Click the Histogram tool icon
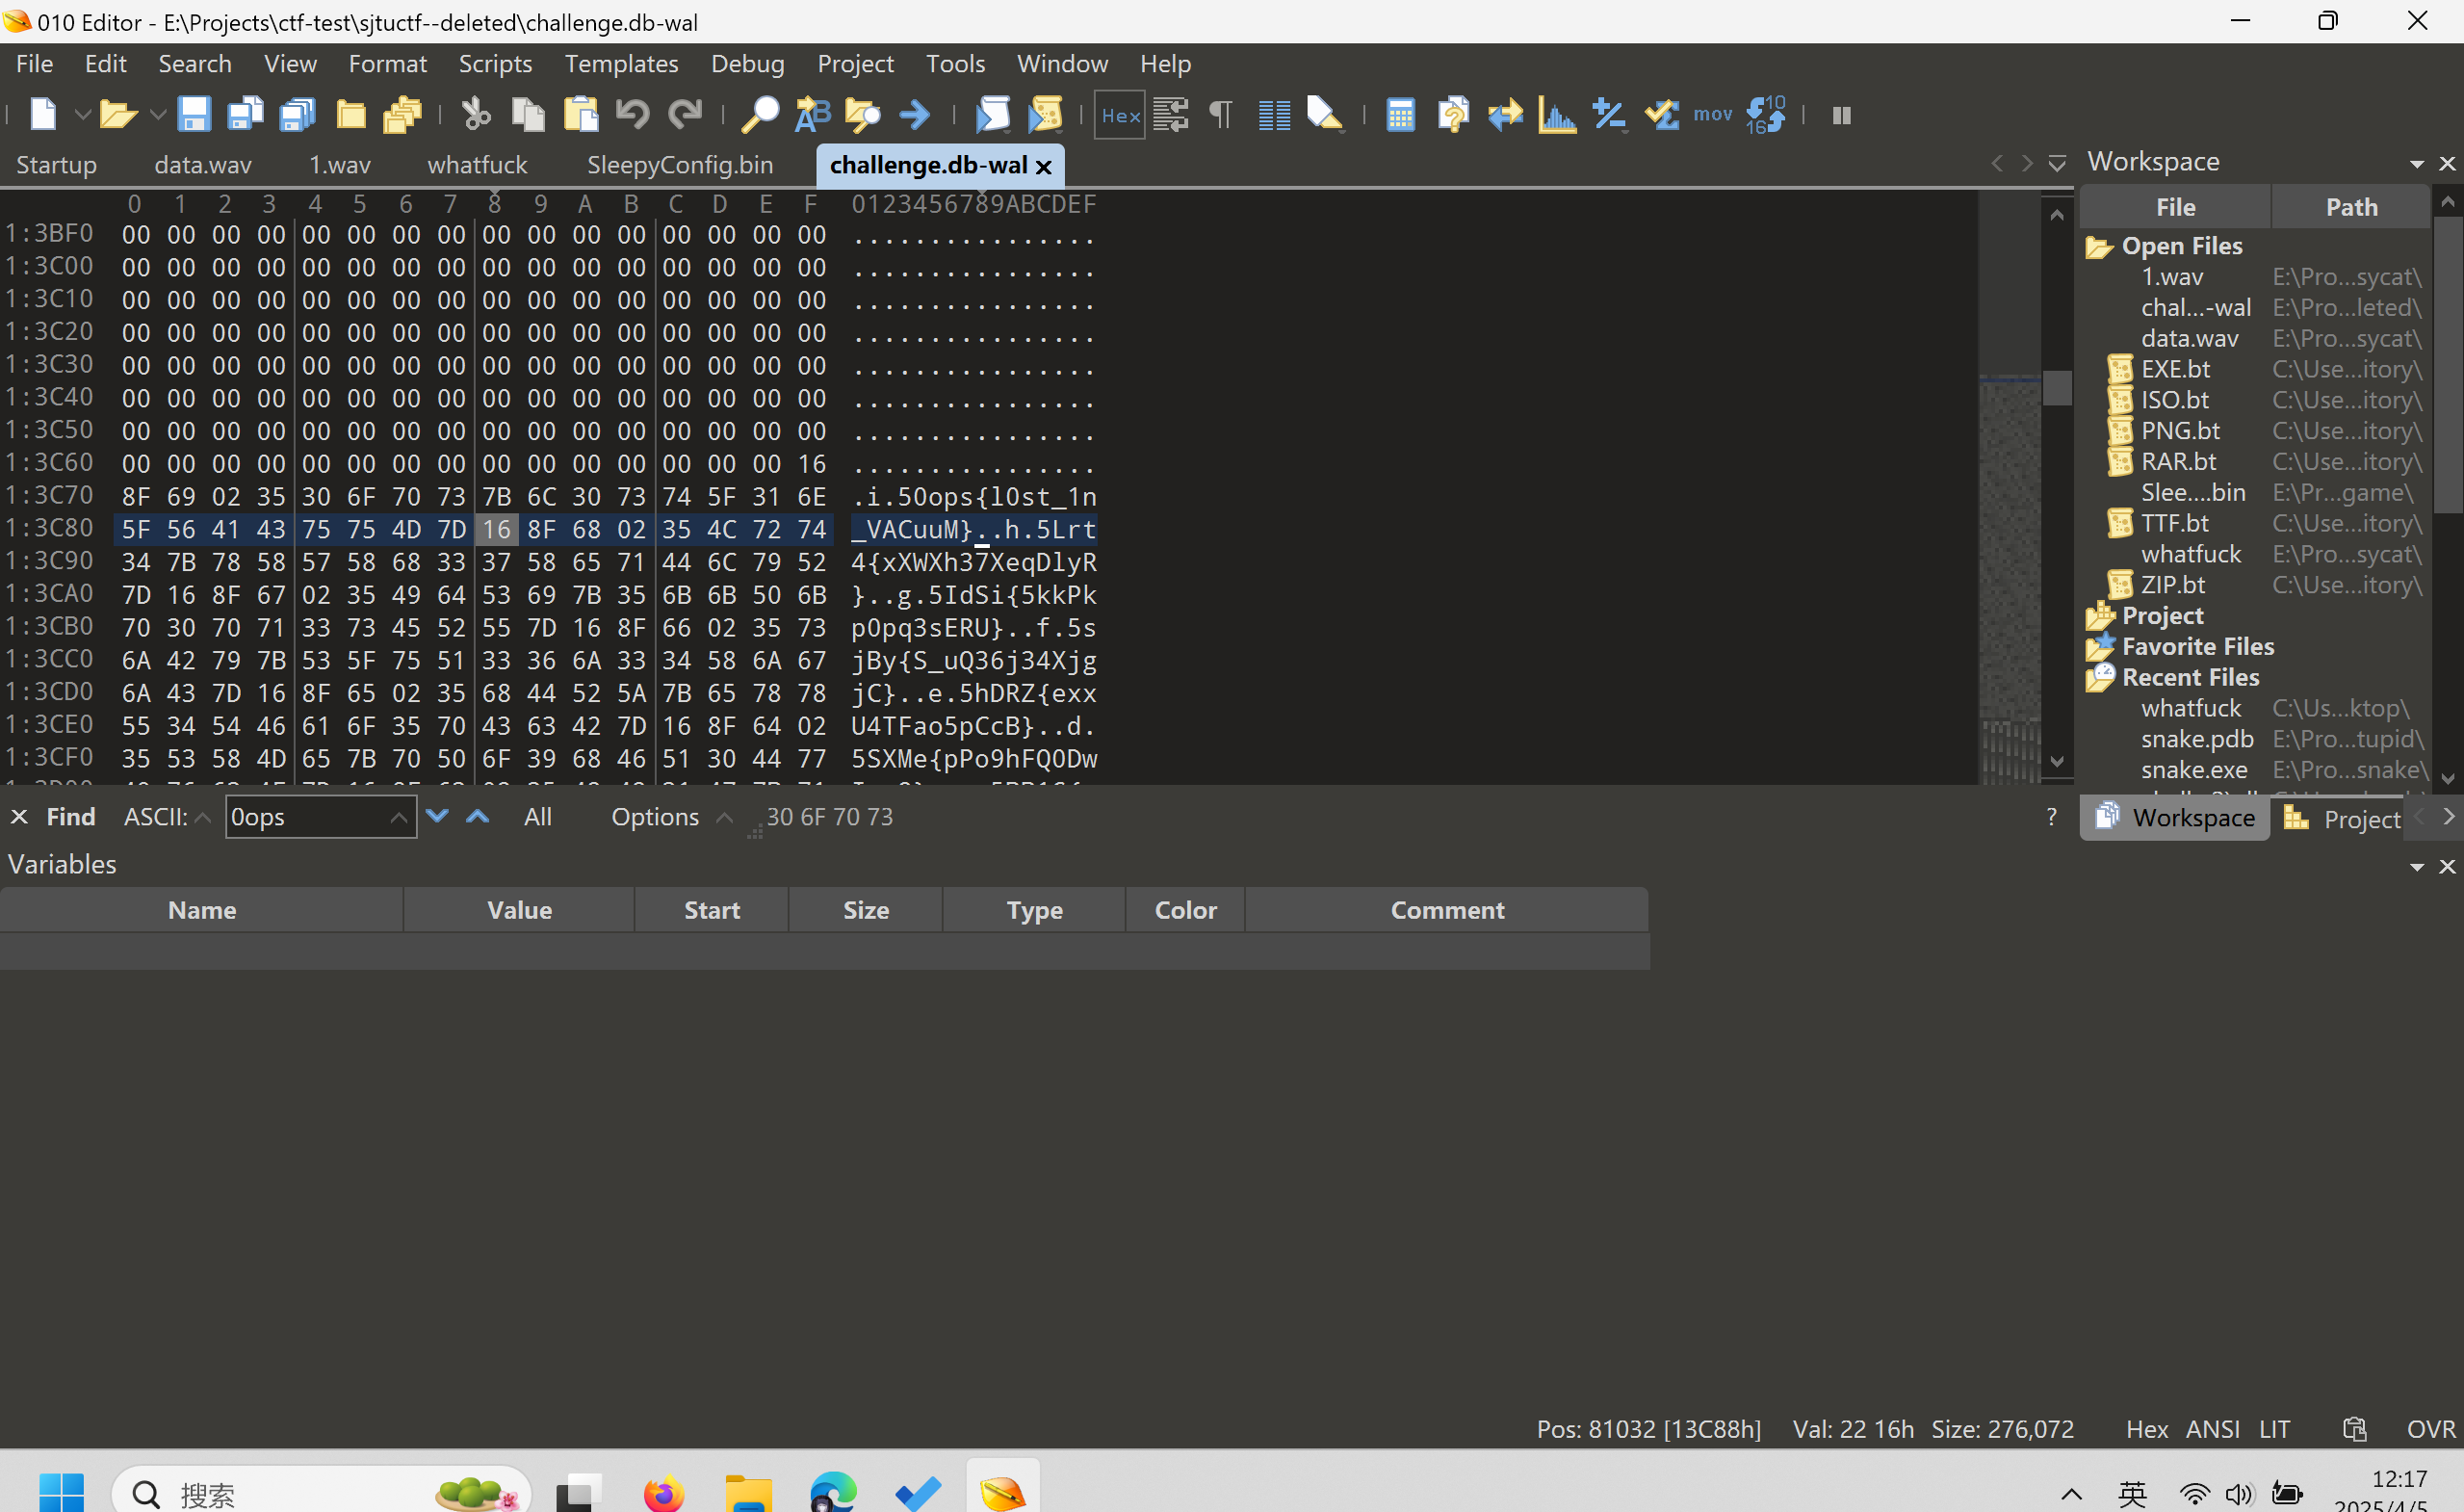Viewport: 2464px width, 1512px height. click(x=1556, y=115)
